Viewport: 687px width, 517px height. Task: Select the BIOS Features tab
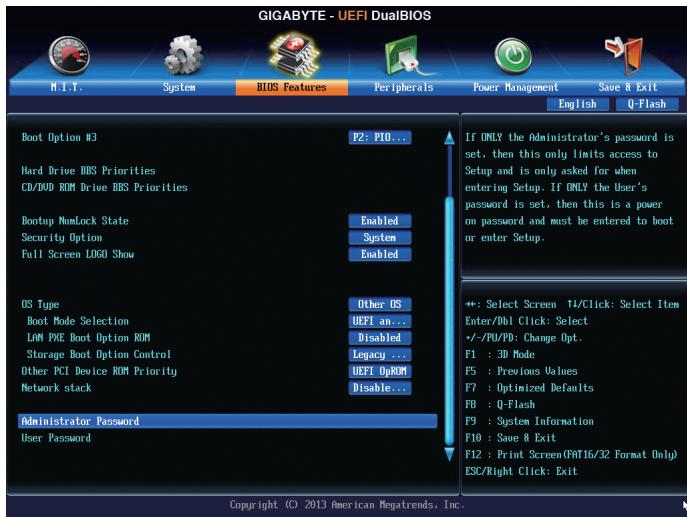coord(292,87)
